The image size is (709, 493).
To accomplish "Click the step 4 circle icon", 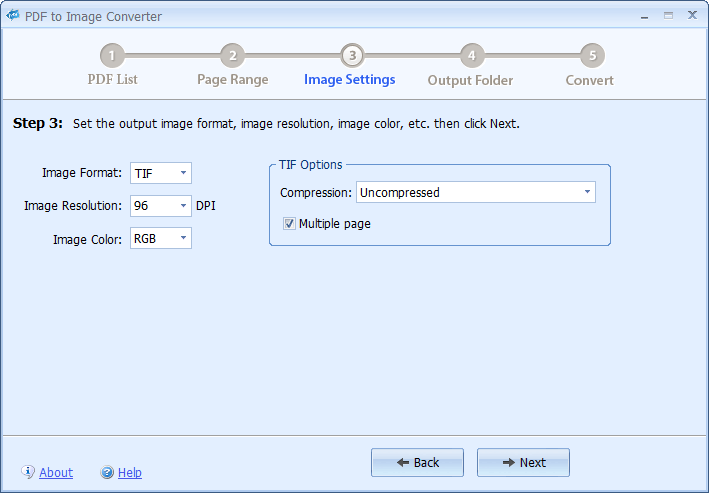I will [x=471, y=55].
